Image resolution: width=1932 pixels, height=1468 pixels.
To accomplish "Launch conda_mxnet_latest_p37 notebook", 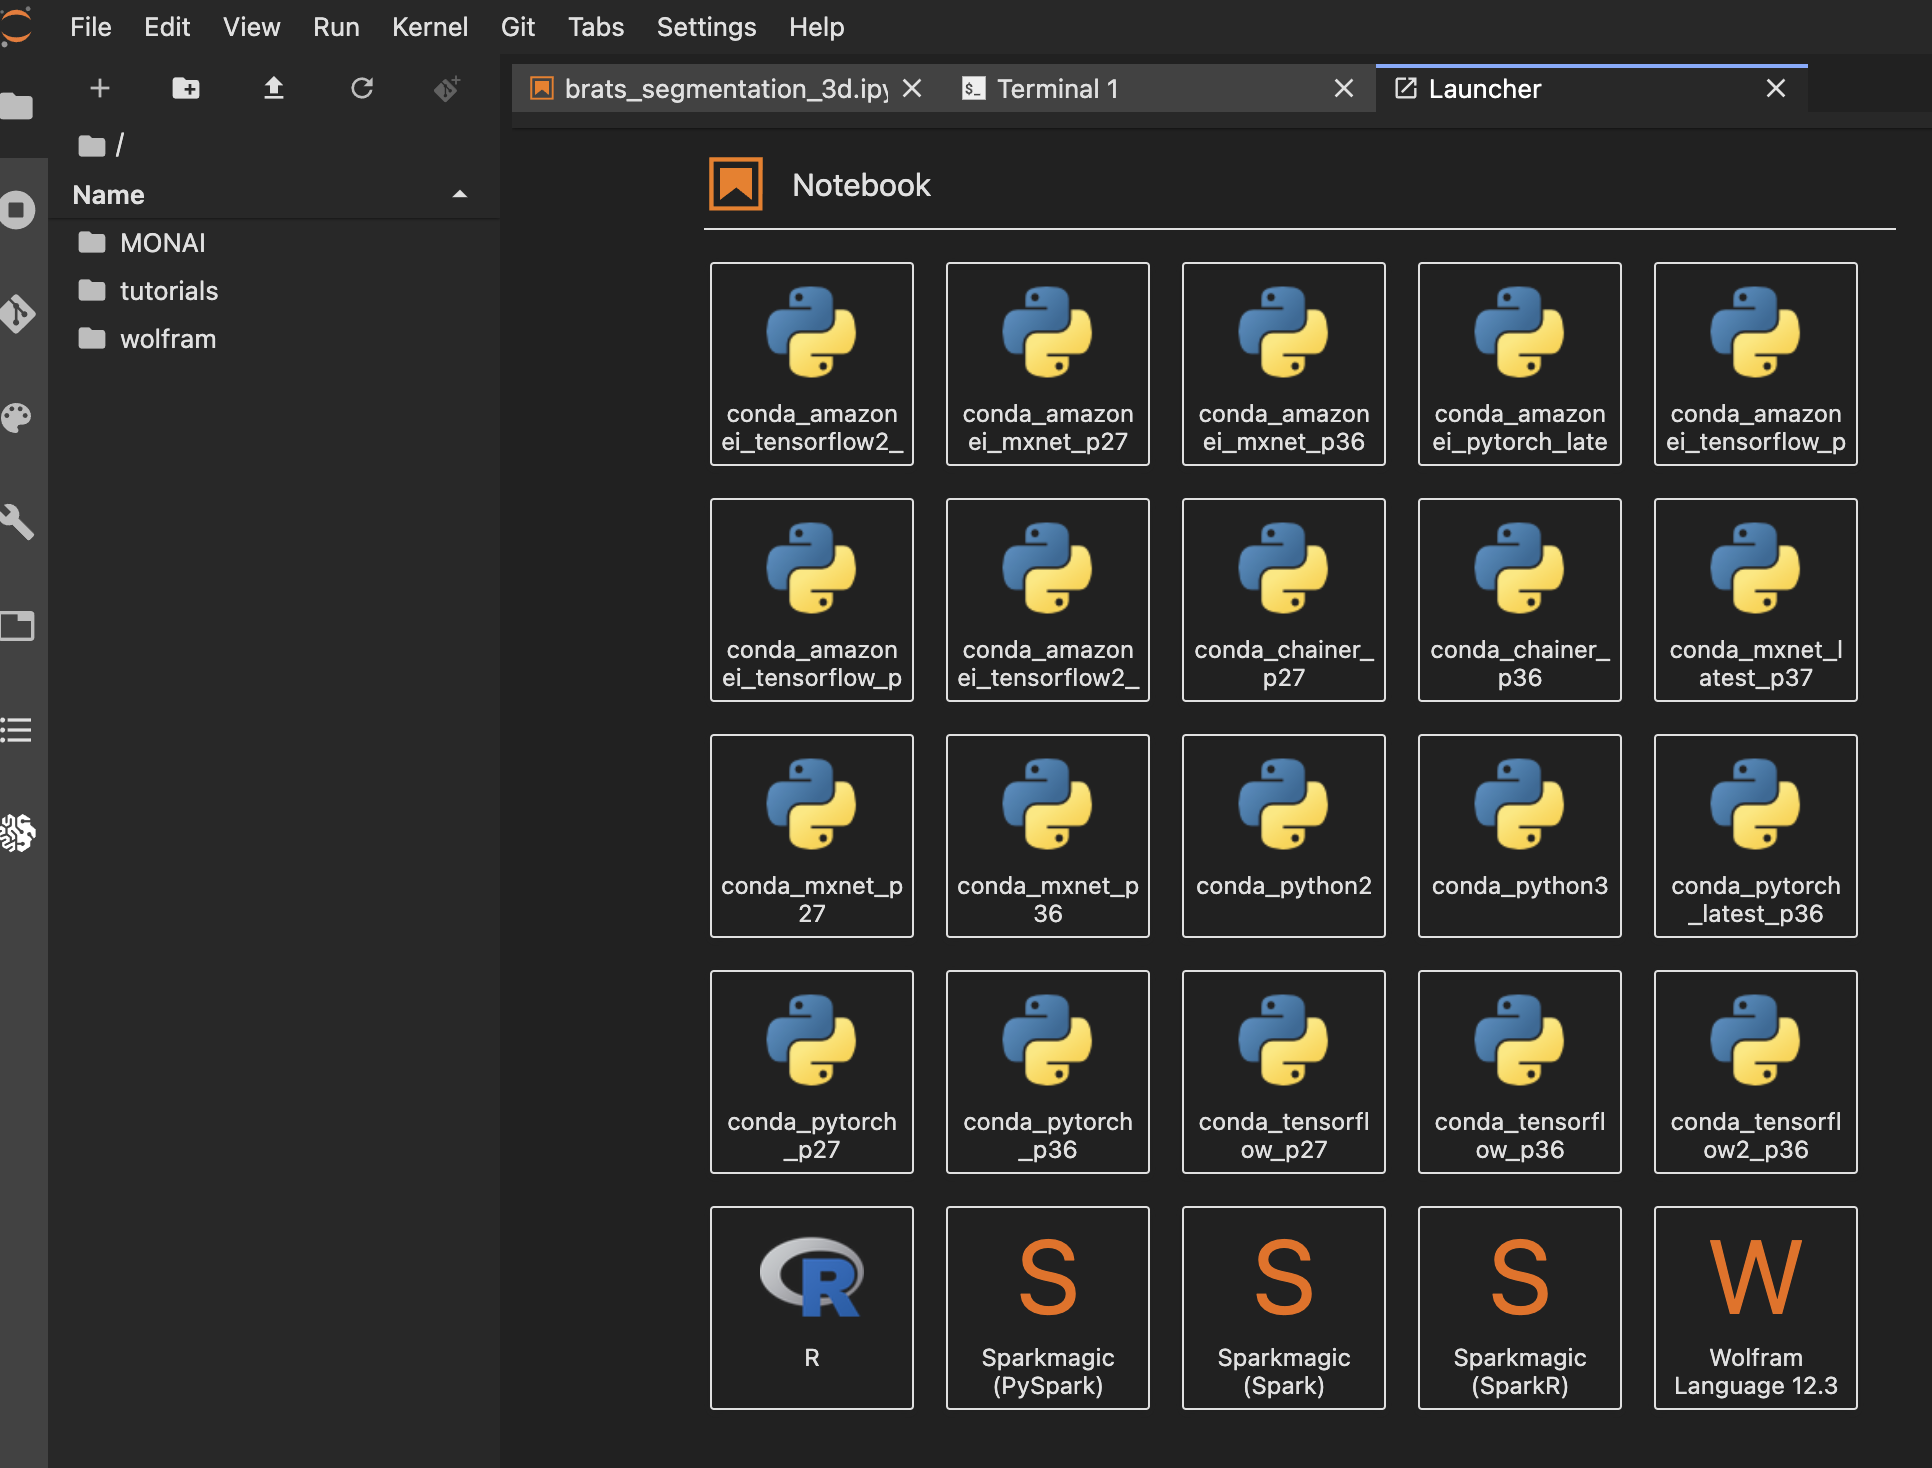I will (x=1755, y=600).
